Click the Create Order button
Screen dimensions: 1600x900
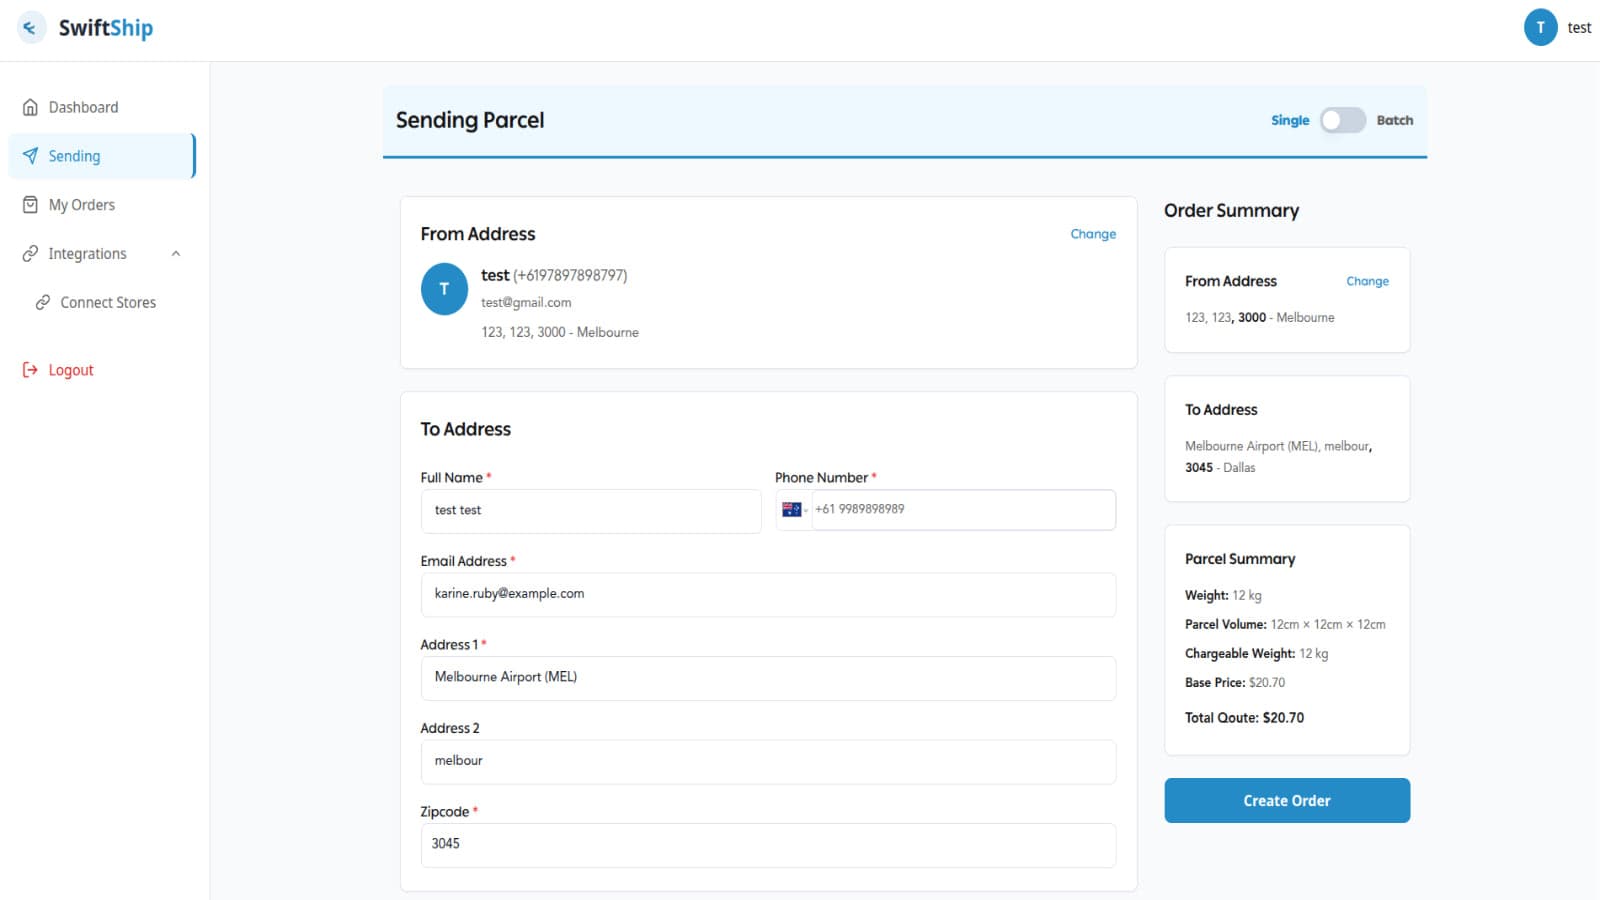[x=1287, y=801]
